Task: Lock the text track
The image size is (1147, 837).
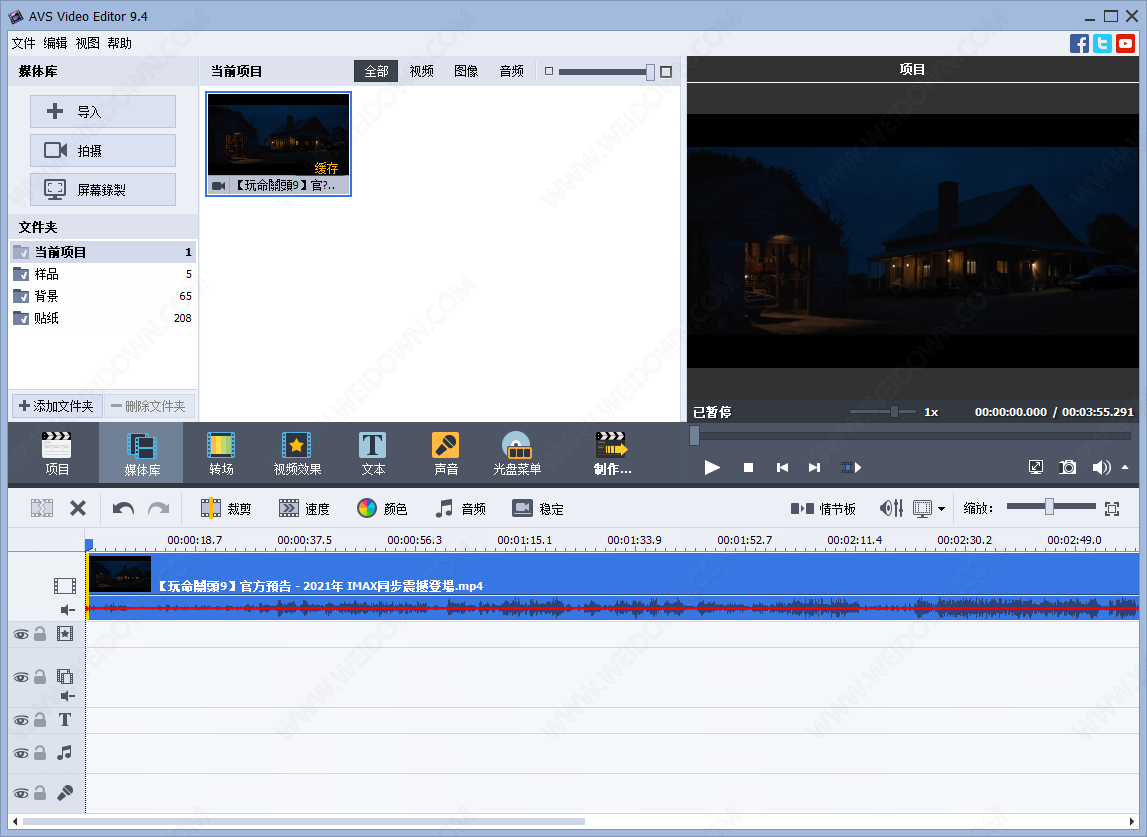Action: (x=40, y=720)
